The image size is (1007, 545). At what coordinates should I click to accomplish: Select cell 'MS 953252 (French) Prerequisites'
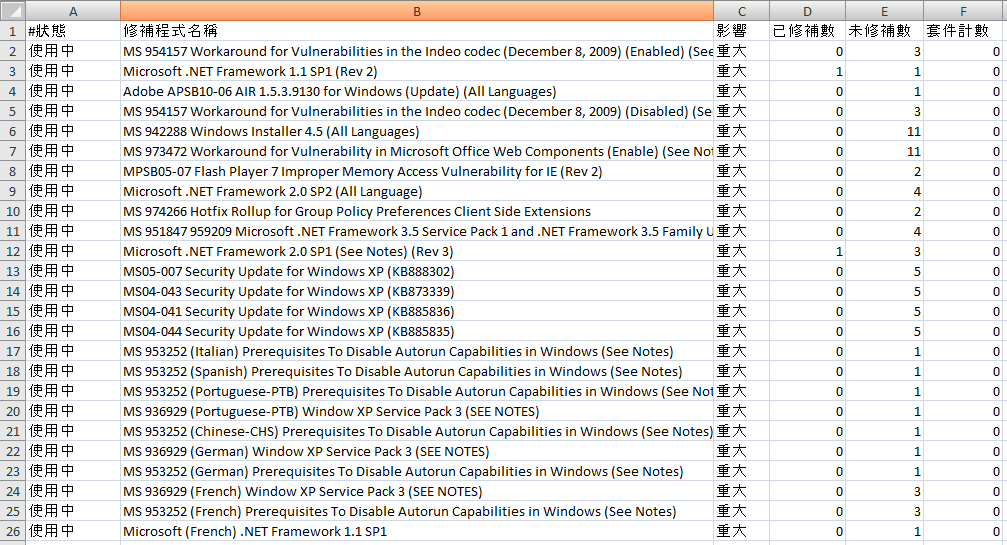417,511
